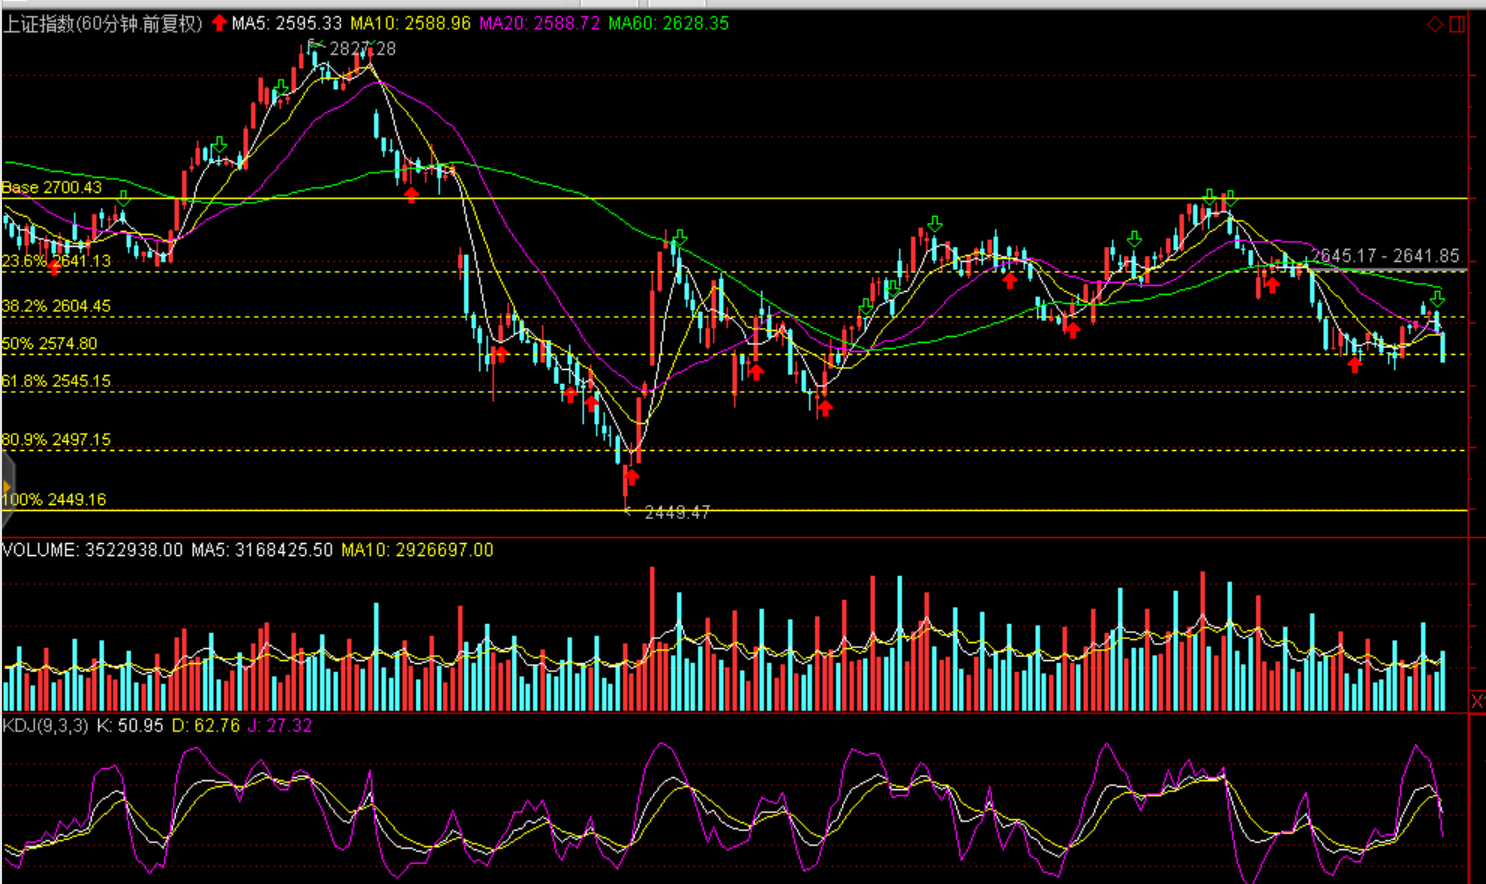Select the 61.8% 2545.15 retracement label
This screenshot has width=1486, height=884.
[56, 381]
